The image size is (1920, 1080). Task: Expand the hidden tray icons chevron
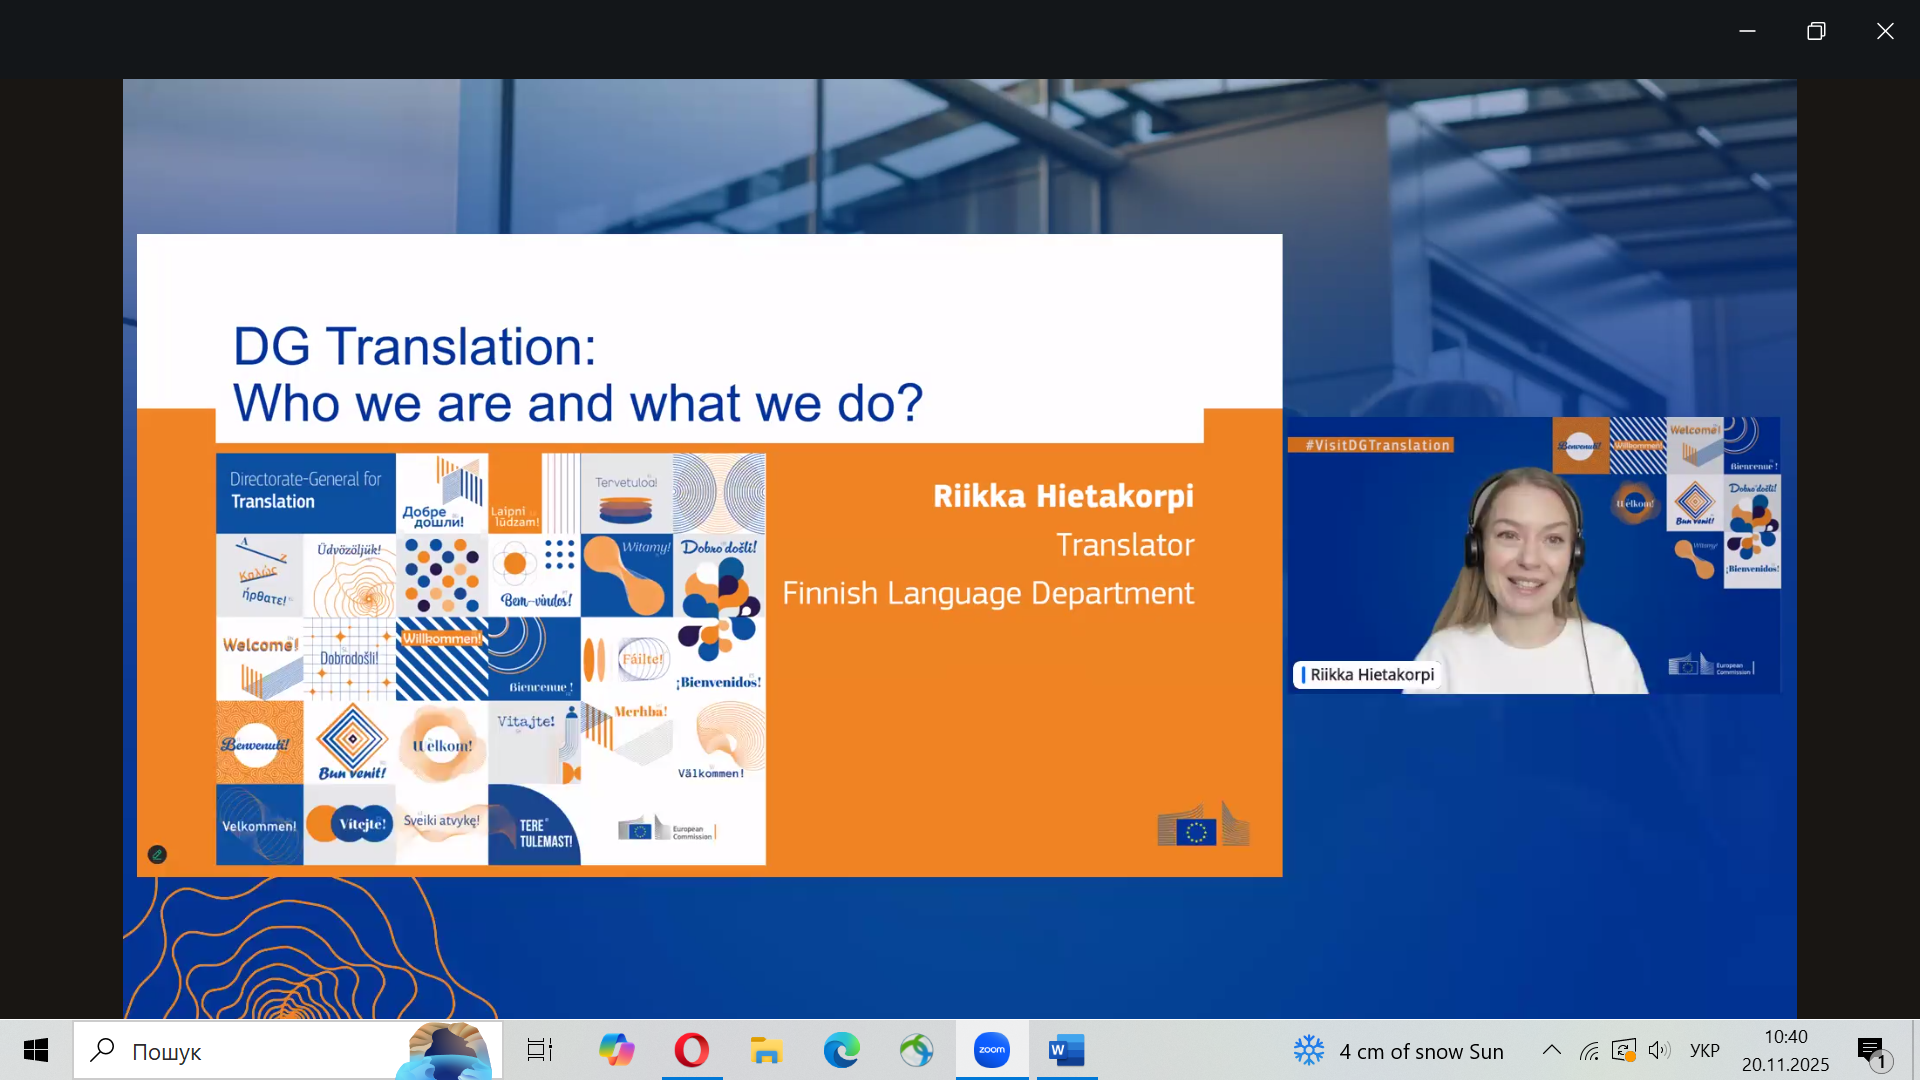pyautogui.click(x=1552, y=1050)
